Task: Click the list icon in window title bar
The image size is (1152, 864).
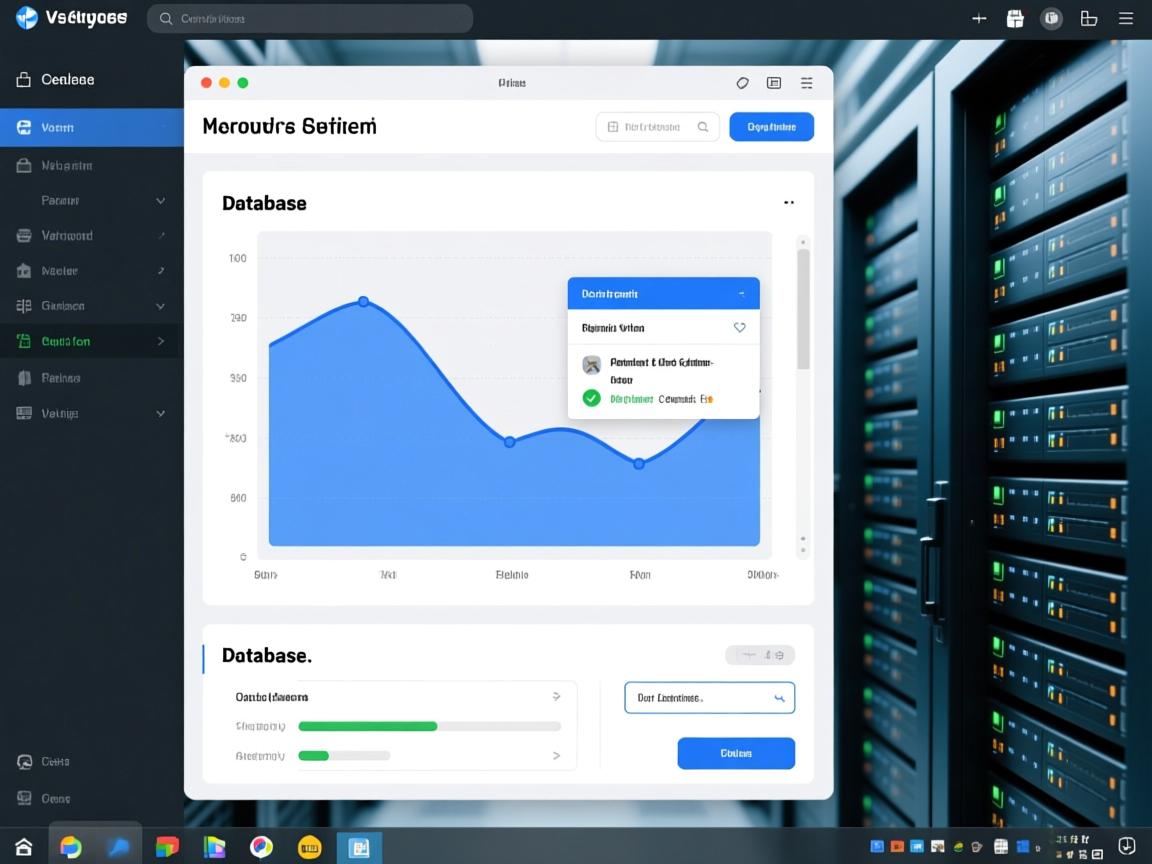Action: 773,83
